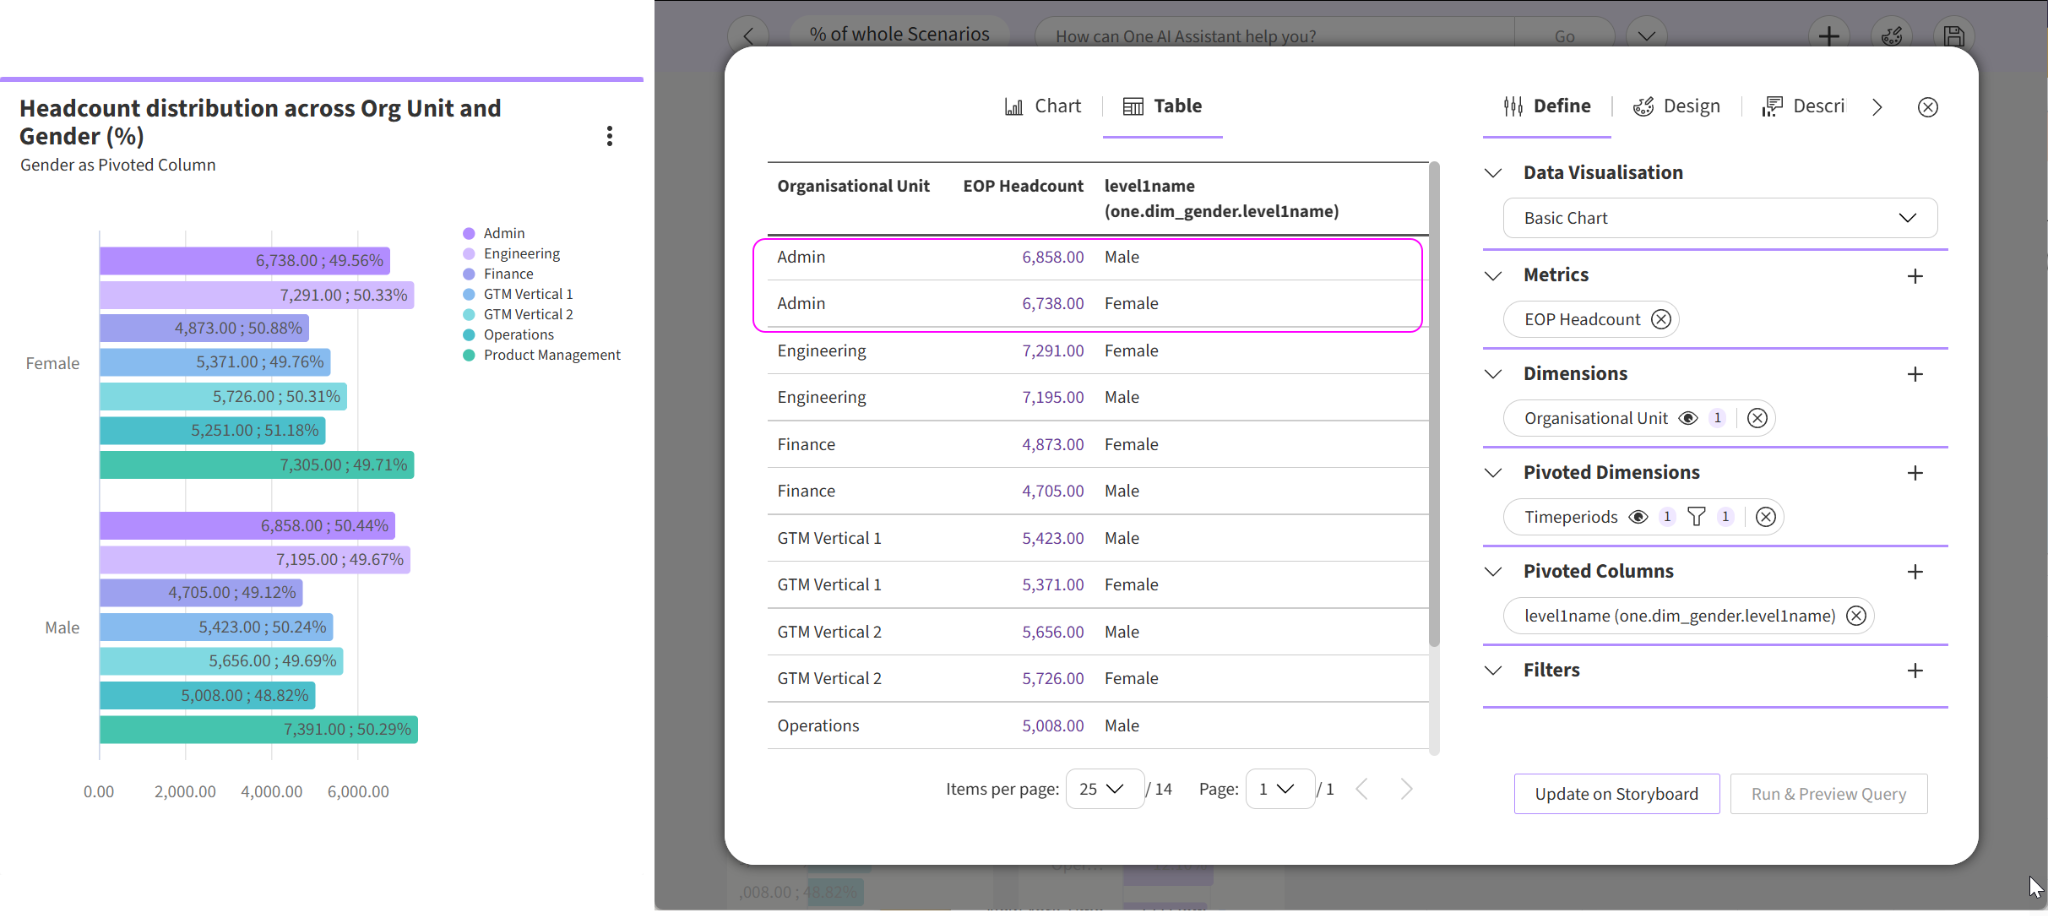
Task: Toggle visibility of Organisational Unit dimension
Action: click(x=1688, y=418)
